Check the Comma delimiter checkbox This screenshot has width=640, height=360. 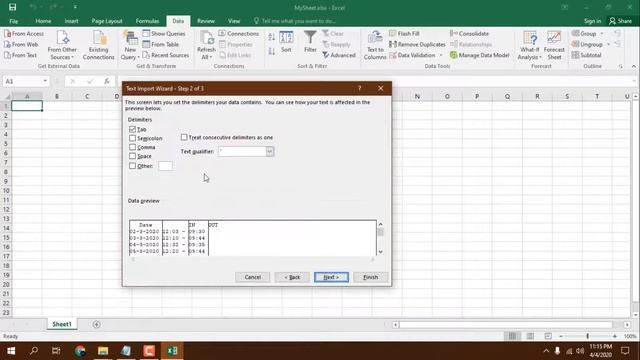pyautogui.click(x=132, y=147)
